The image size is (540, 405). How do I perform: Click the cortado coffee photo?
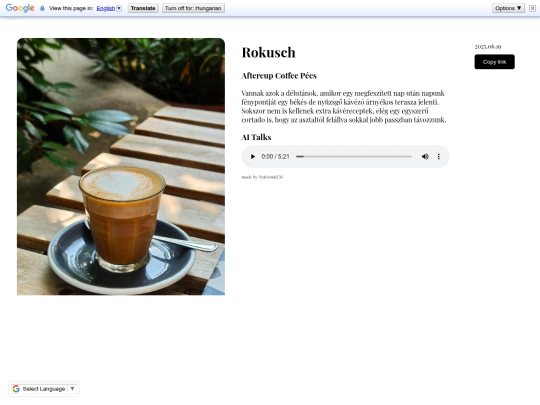tap(121, 167)
